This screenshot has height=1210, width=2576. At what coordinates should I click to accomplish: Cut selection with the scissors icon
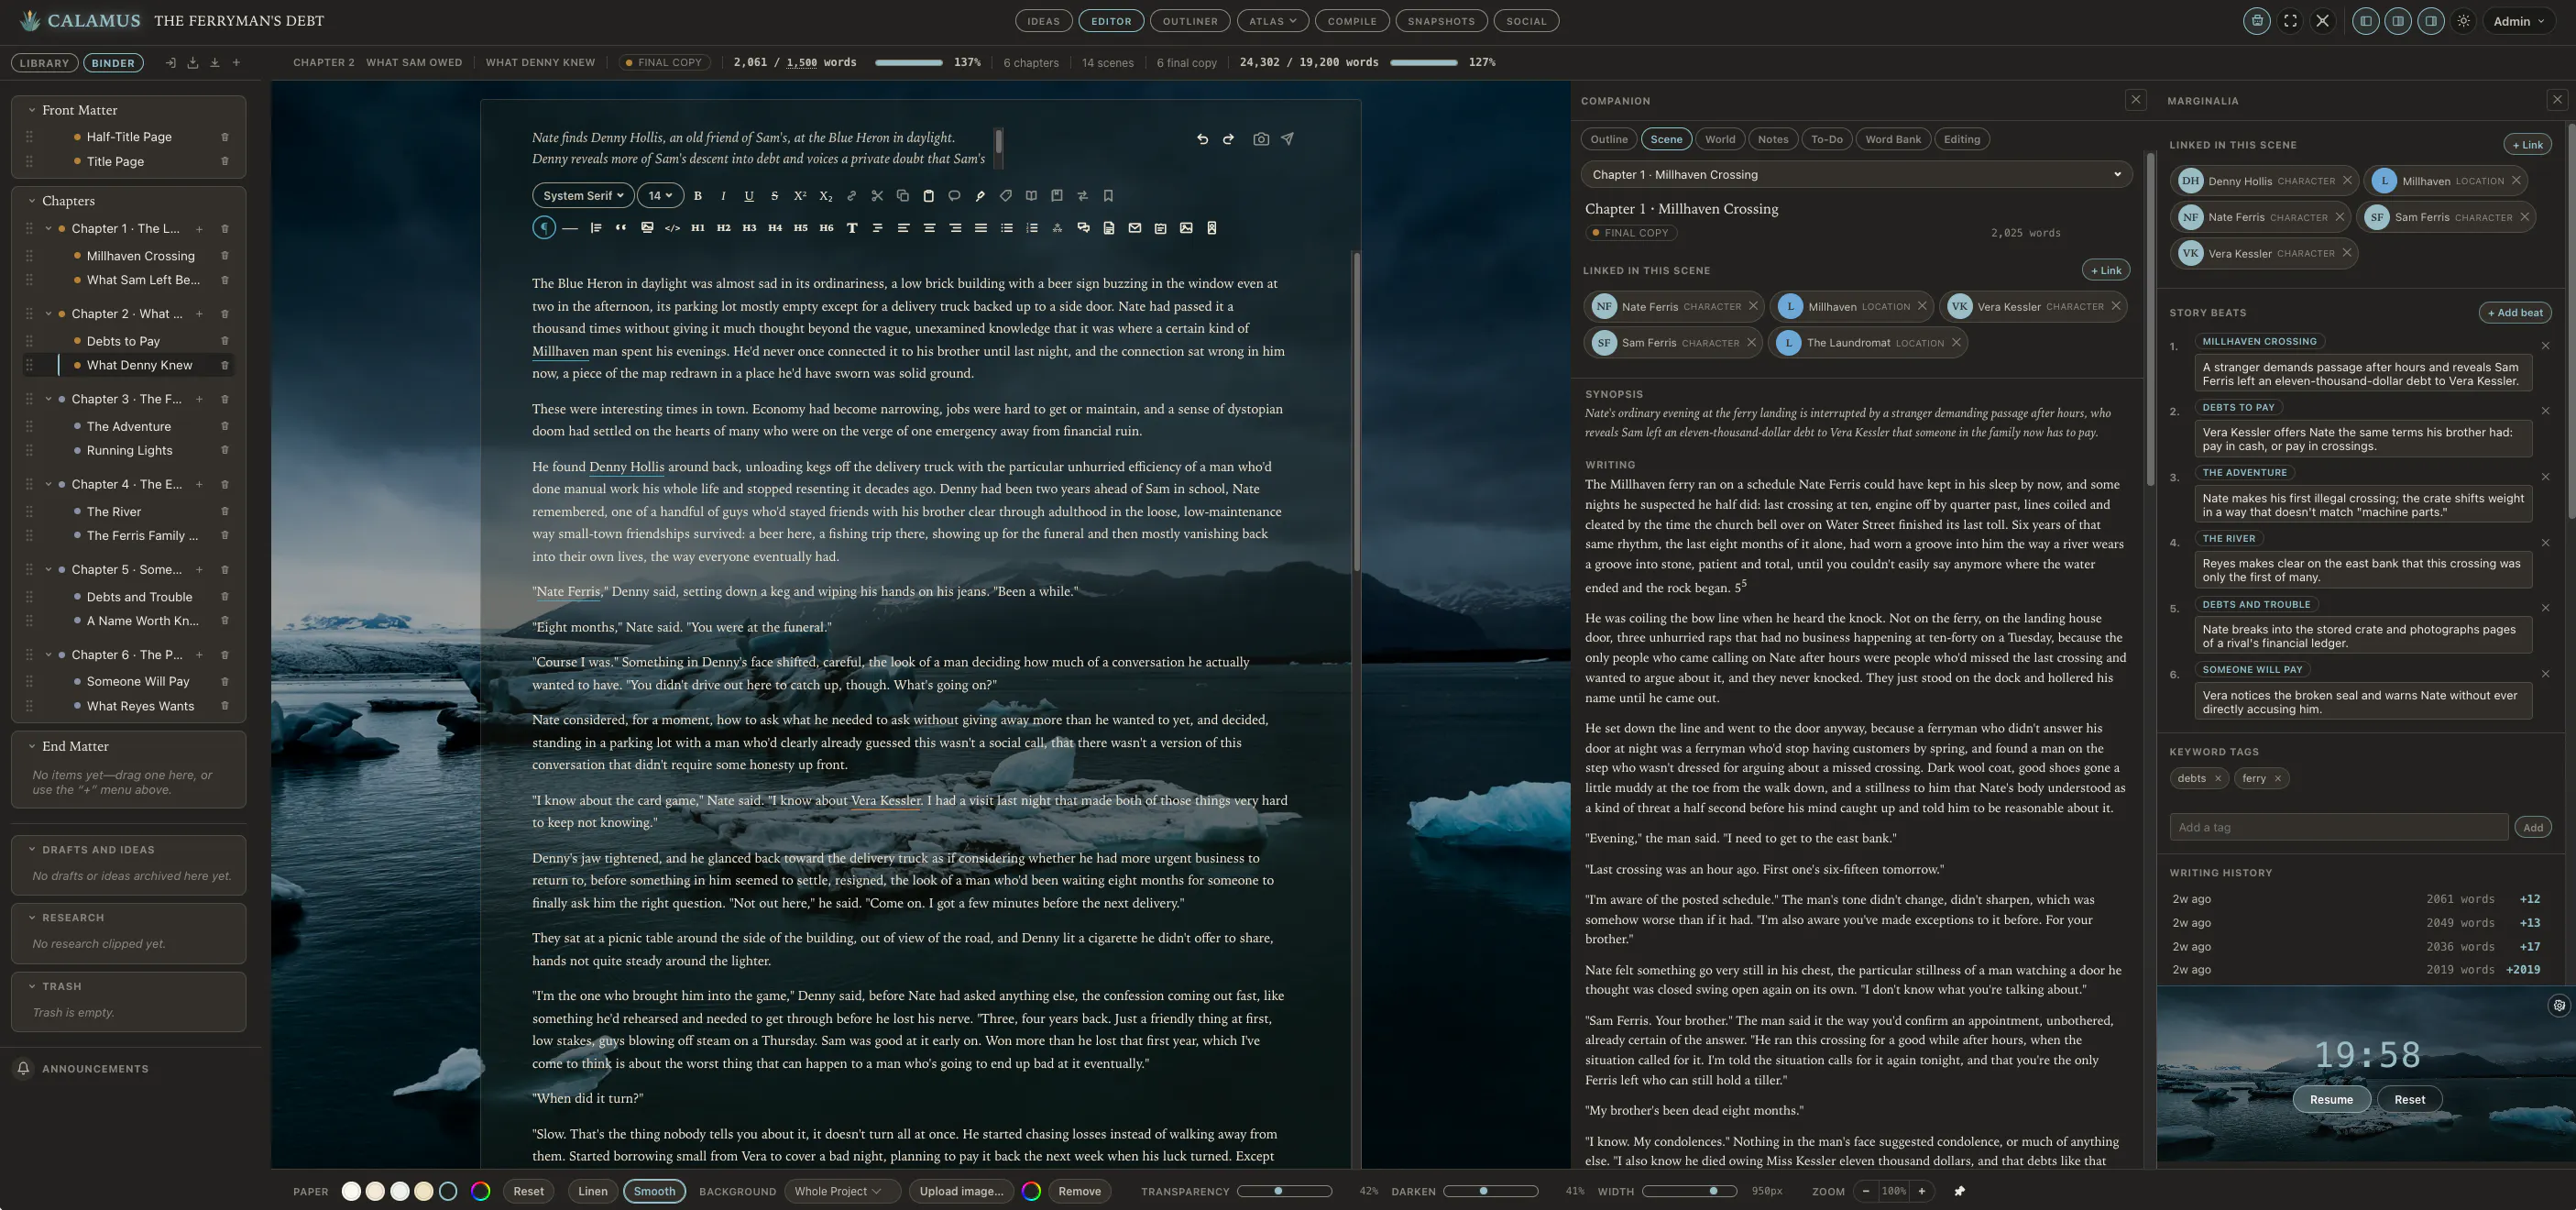point(877,196)
